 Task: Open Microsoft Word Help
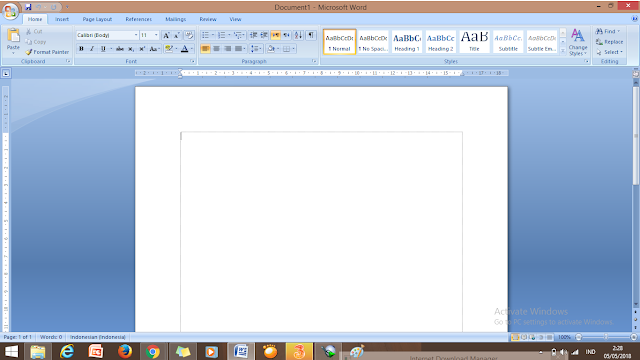coord(635,19)
